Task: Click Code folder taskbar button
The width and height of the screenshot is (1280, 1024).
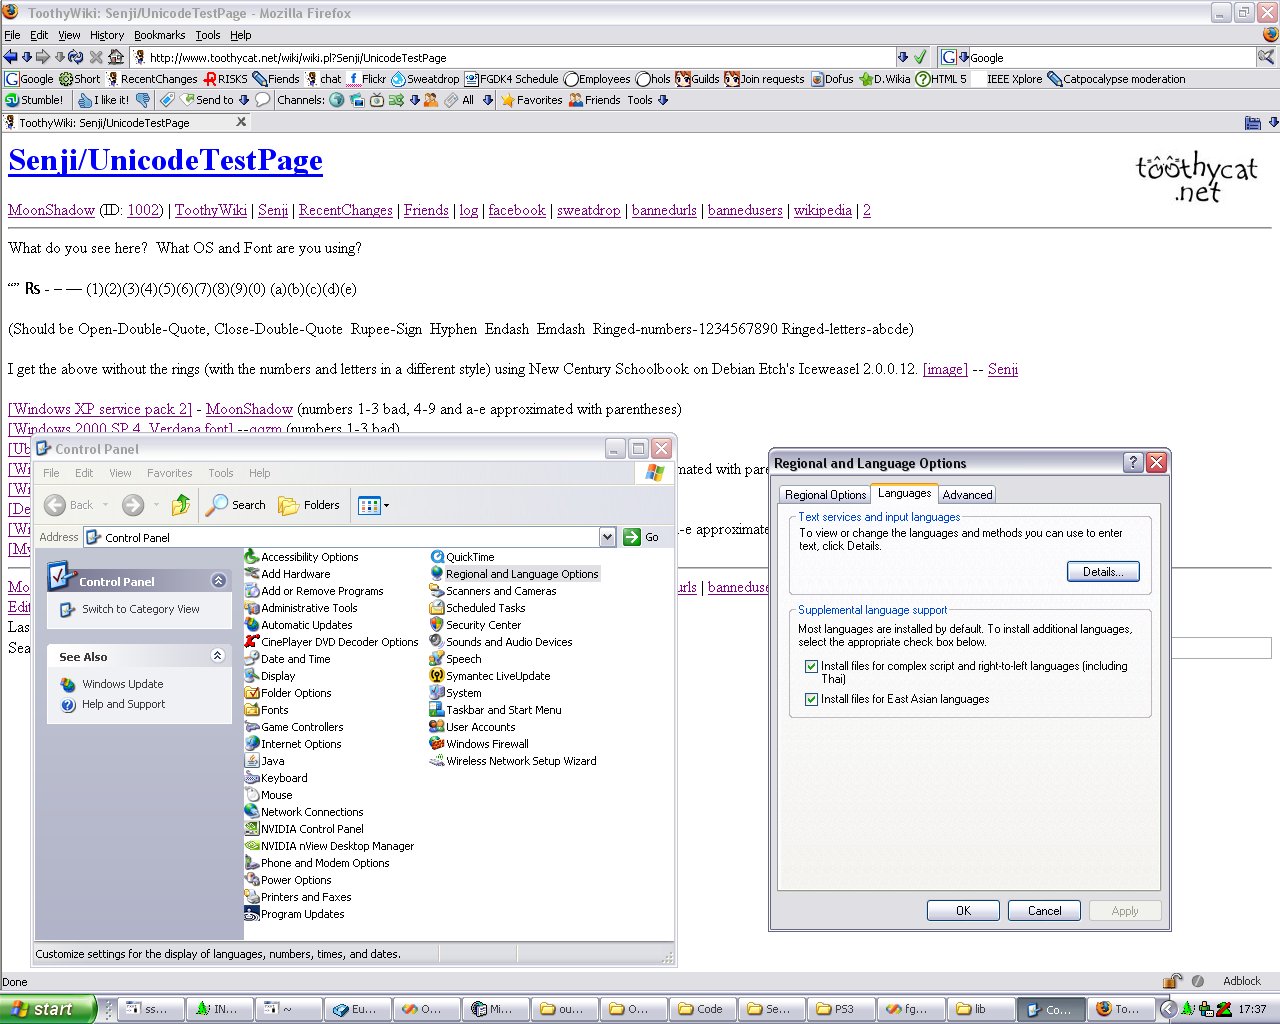Action: coord(705,1009)
